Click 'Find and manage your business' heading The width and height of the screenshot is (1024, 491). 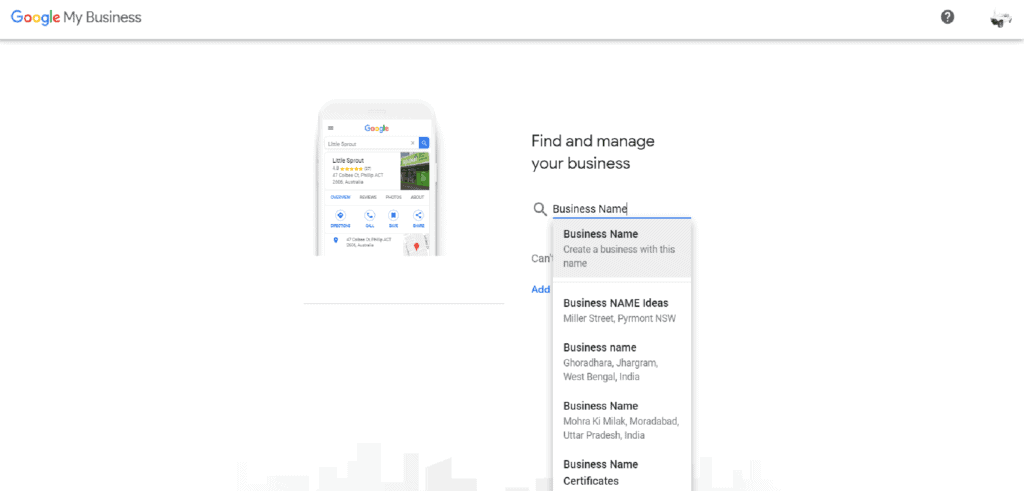pyautogui.click(x=593, y=152)
